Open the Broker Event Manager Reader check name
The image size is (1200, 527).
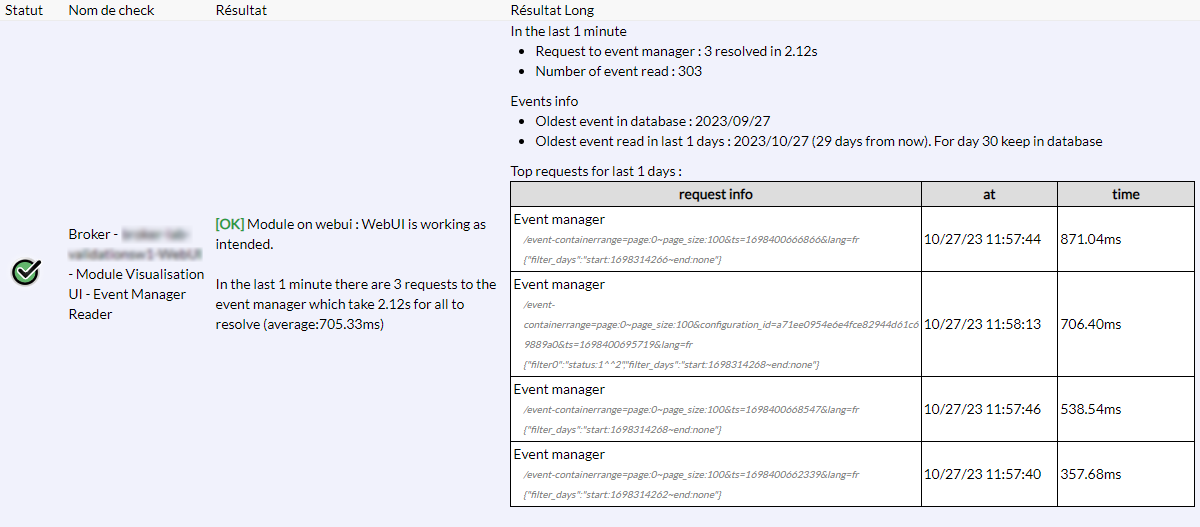(136, 274)
